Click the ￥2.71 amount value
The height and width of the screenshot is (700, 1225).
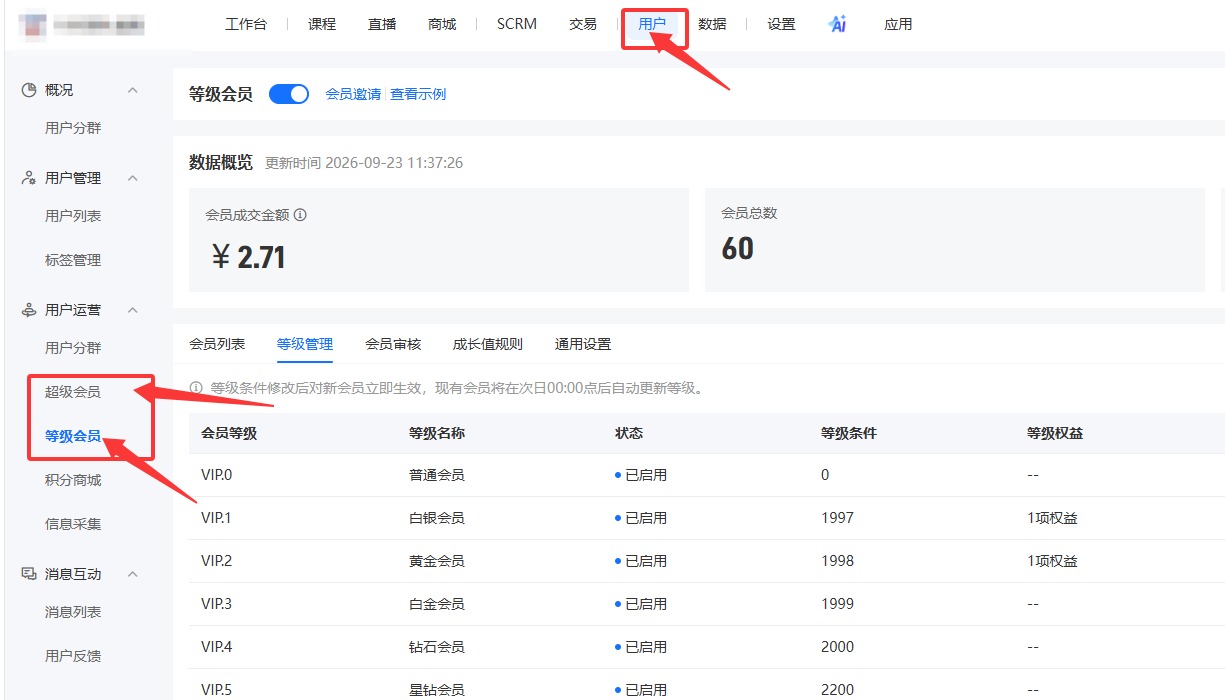click(249, 258)
